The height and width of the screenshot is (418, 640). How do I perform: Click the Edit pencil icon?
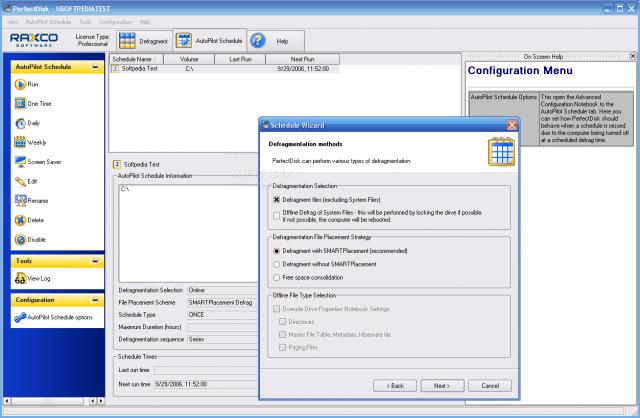pyautogui.click(x=20, y=181)
